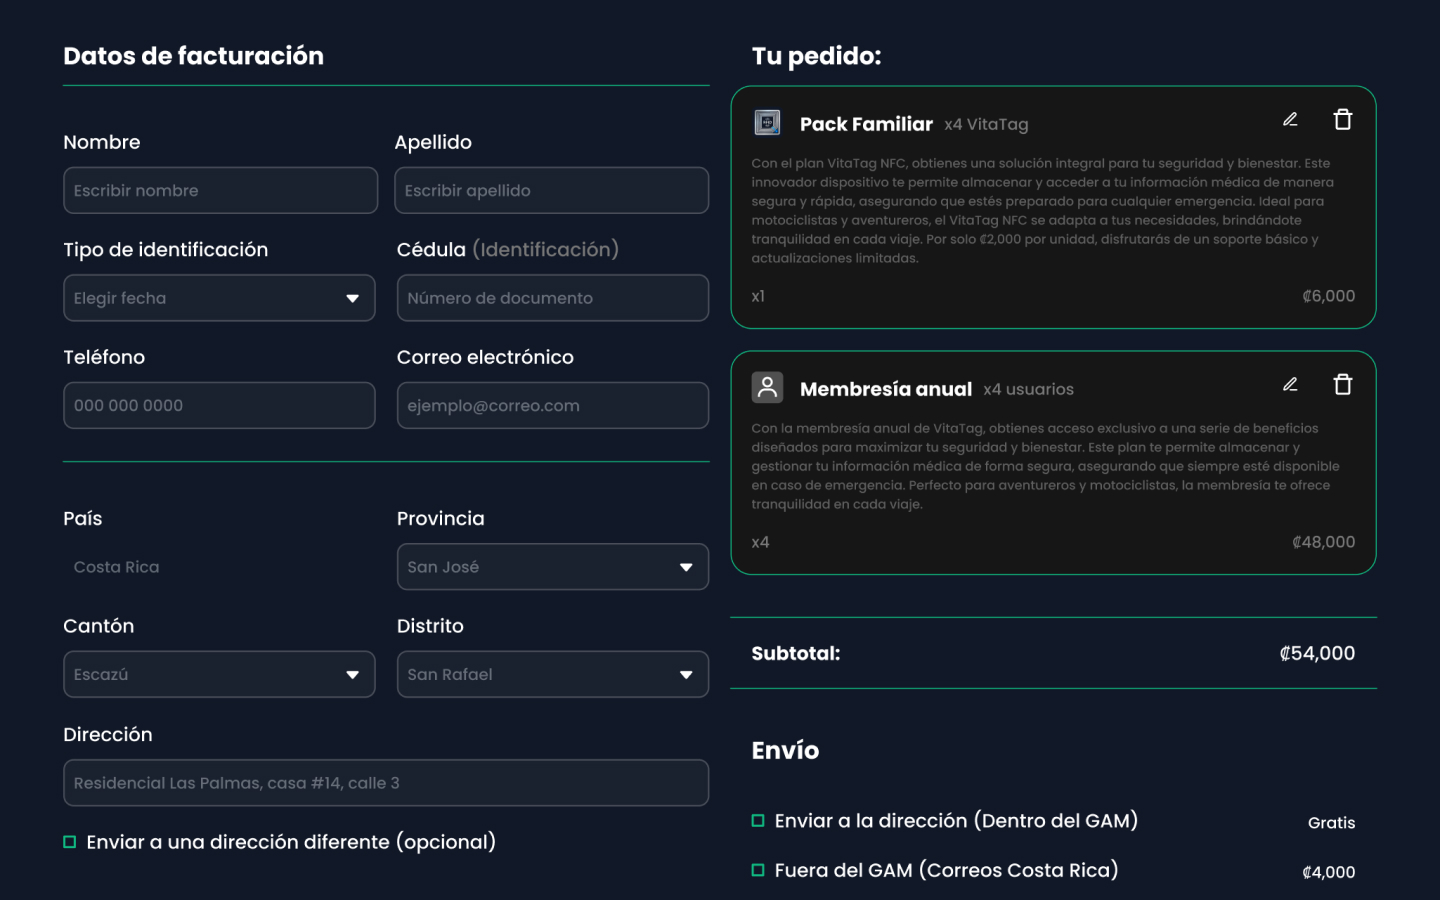Click the 'Subtotal:' label
Screen dimensions: 1440x900
pyautogui.click(x=796, y=653)
